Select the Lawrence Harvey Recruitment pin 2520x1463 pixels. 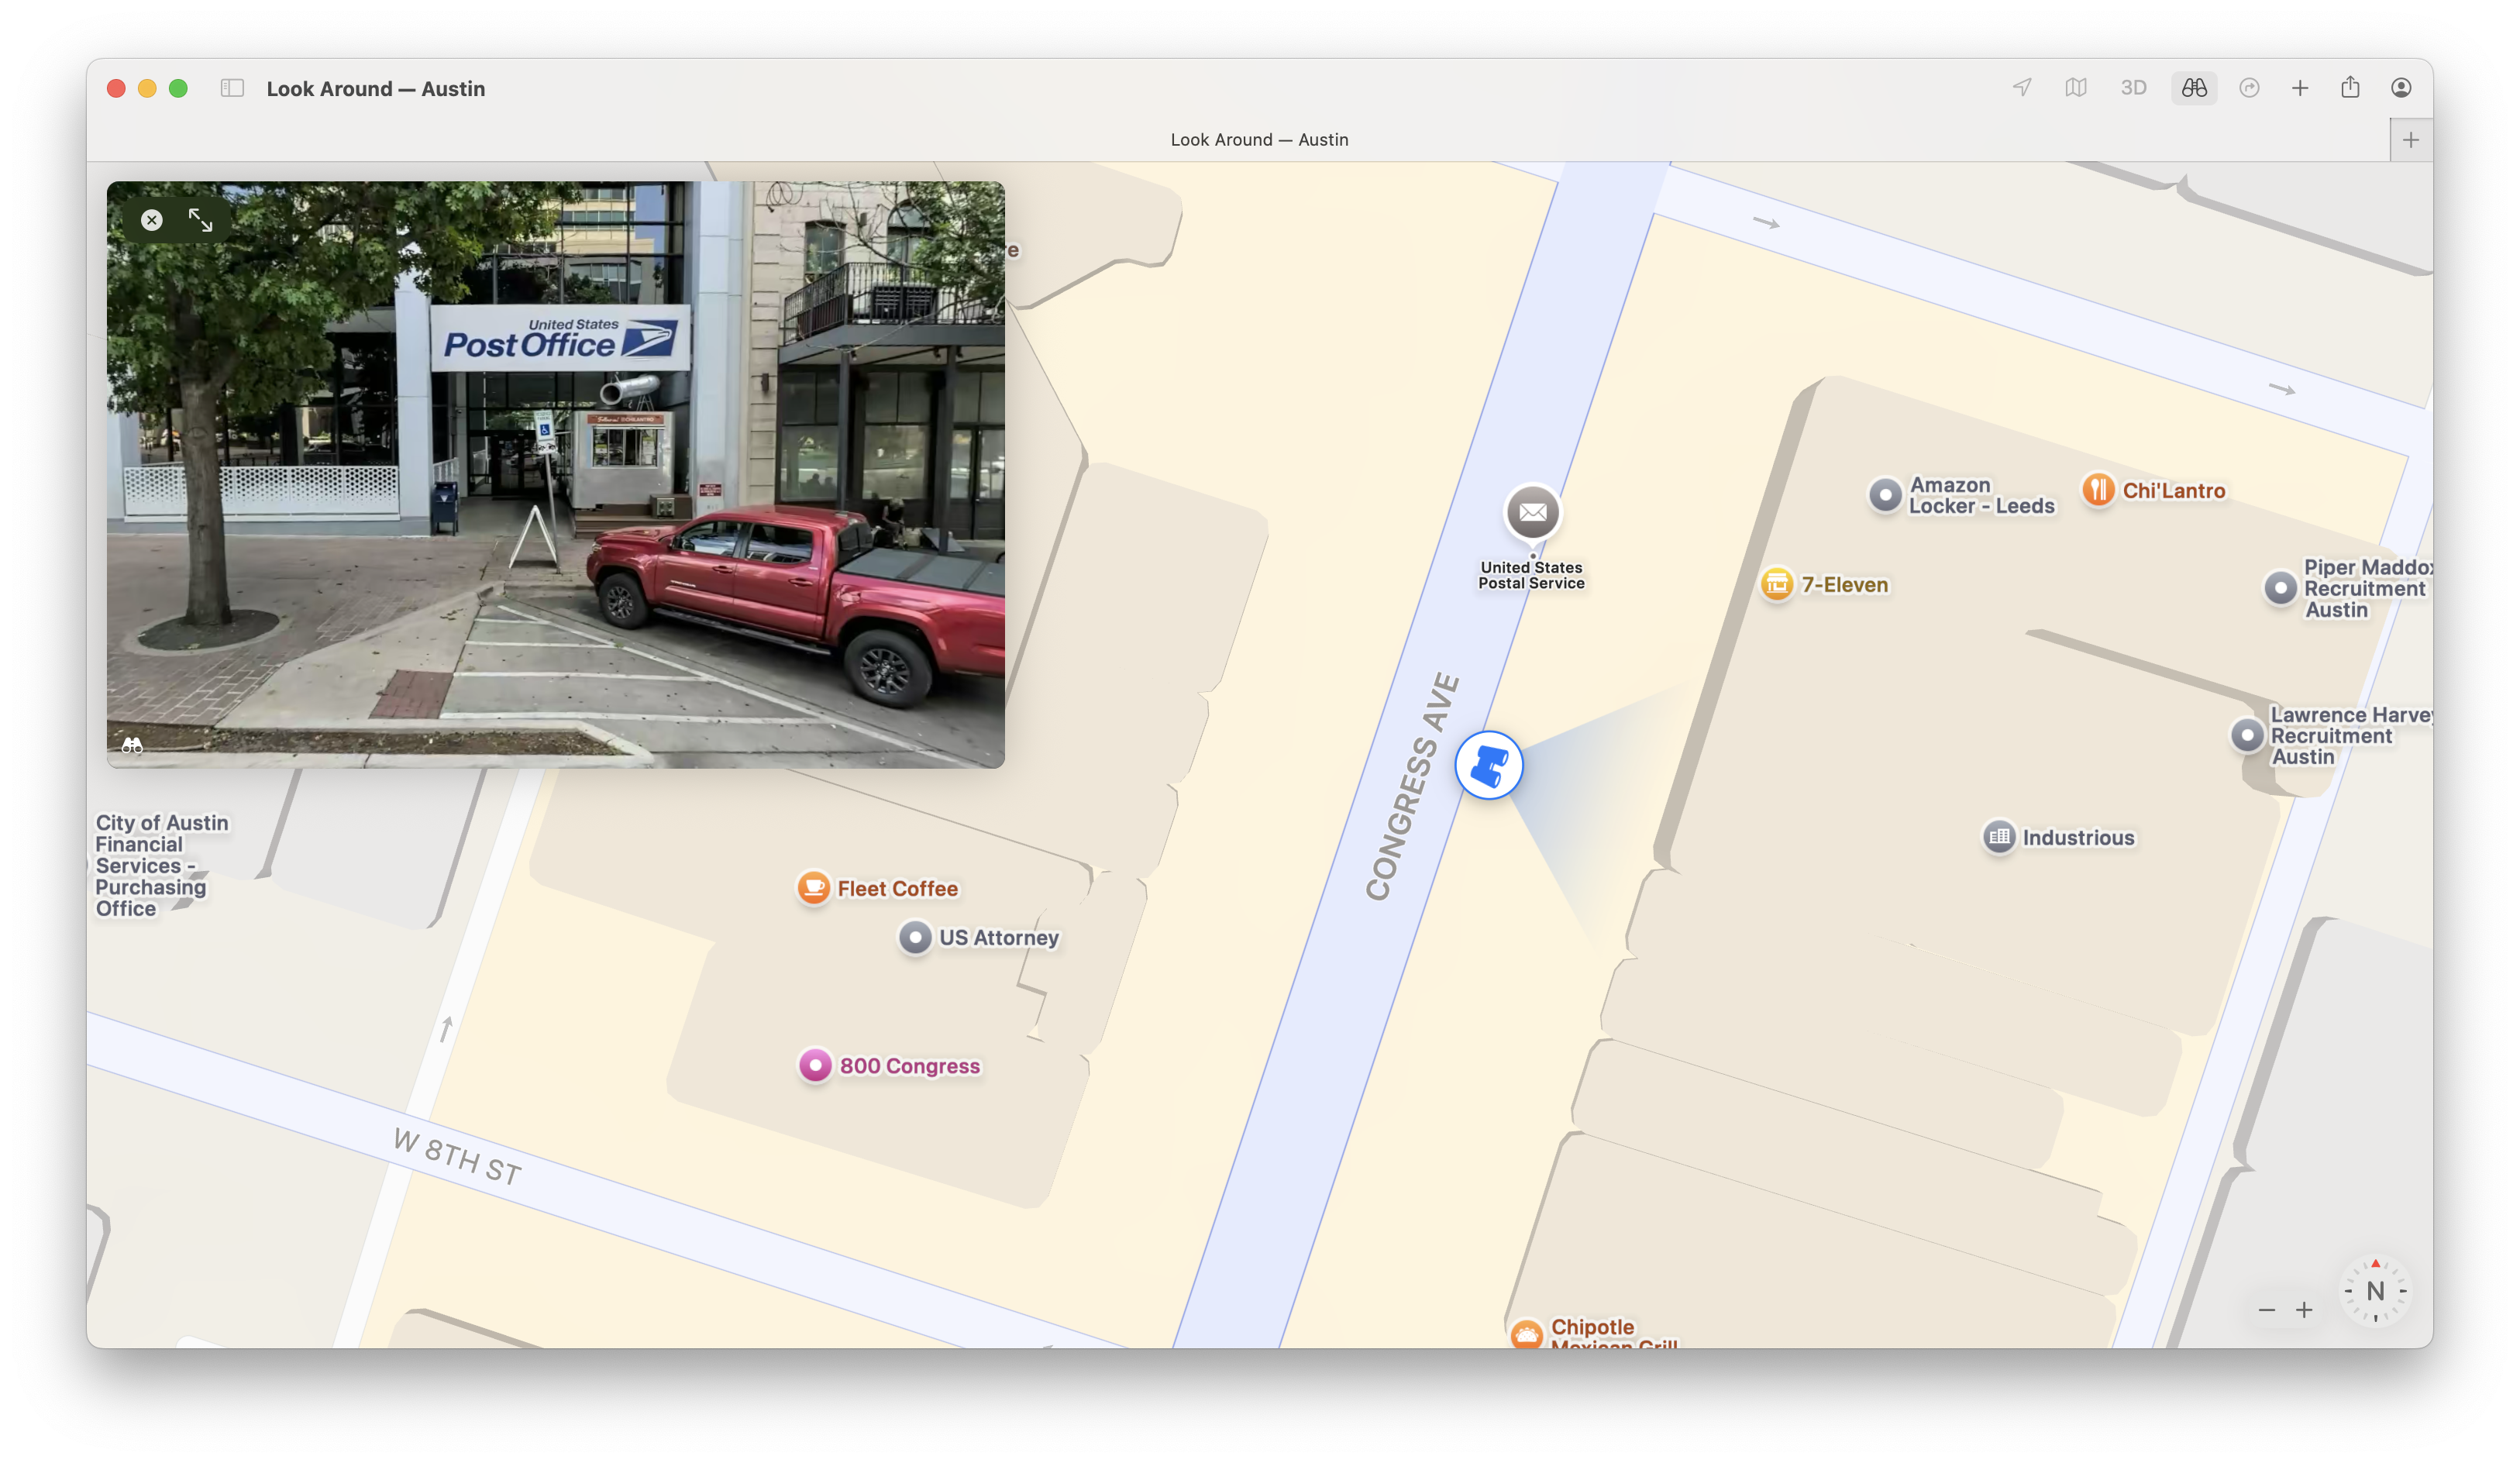tap(2247, 736)
